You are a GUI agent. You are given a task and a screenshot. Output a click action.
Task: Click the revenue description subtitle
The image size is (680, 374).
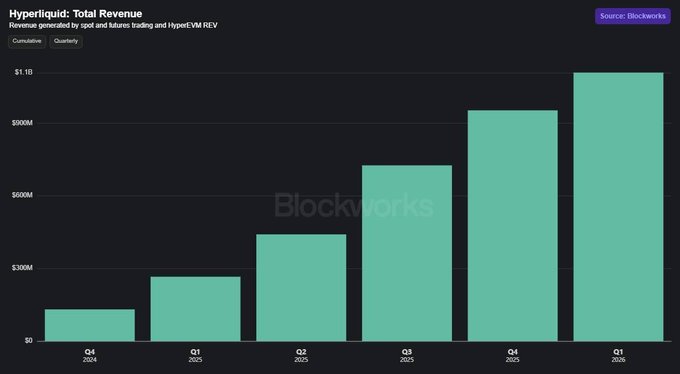113,26
